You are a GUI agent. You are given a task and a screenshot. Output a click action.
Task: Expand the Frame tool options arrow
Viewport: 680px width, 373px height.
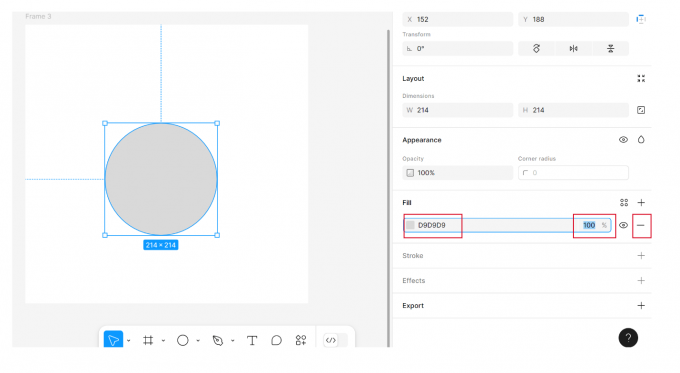click(163, 341)
